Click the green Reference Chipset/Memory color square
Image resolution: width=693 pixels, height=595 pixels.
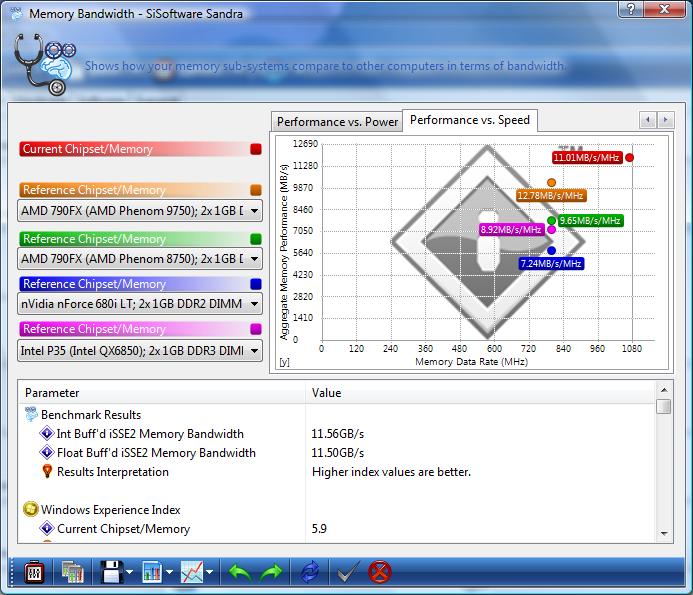255,239
